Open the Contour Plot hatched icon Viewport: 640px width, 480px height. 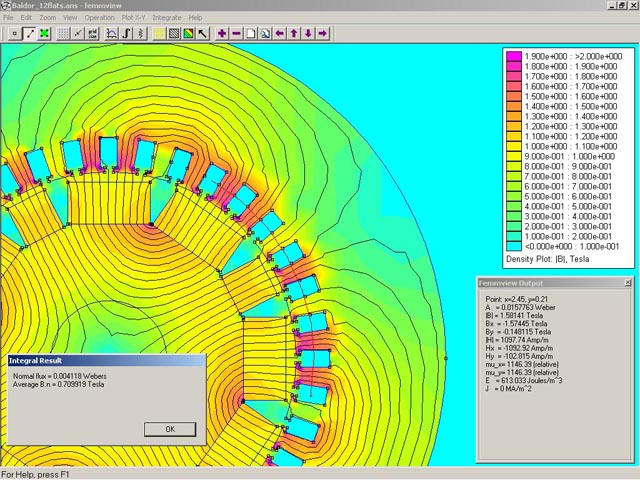[174, 33]
